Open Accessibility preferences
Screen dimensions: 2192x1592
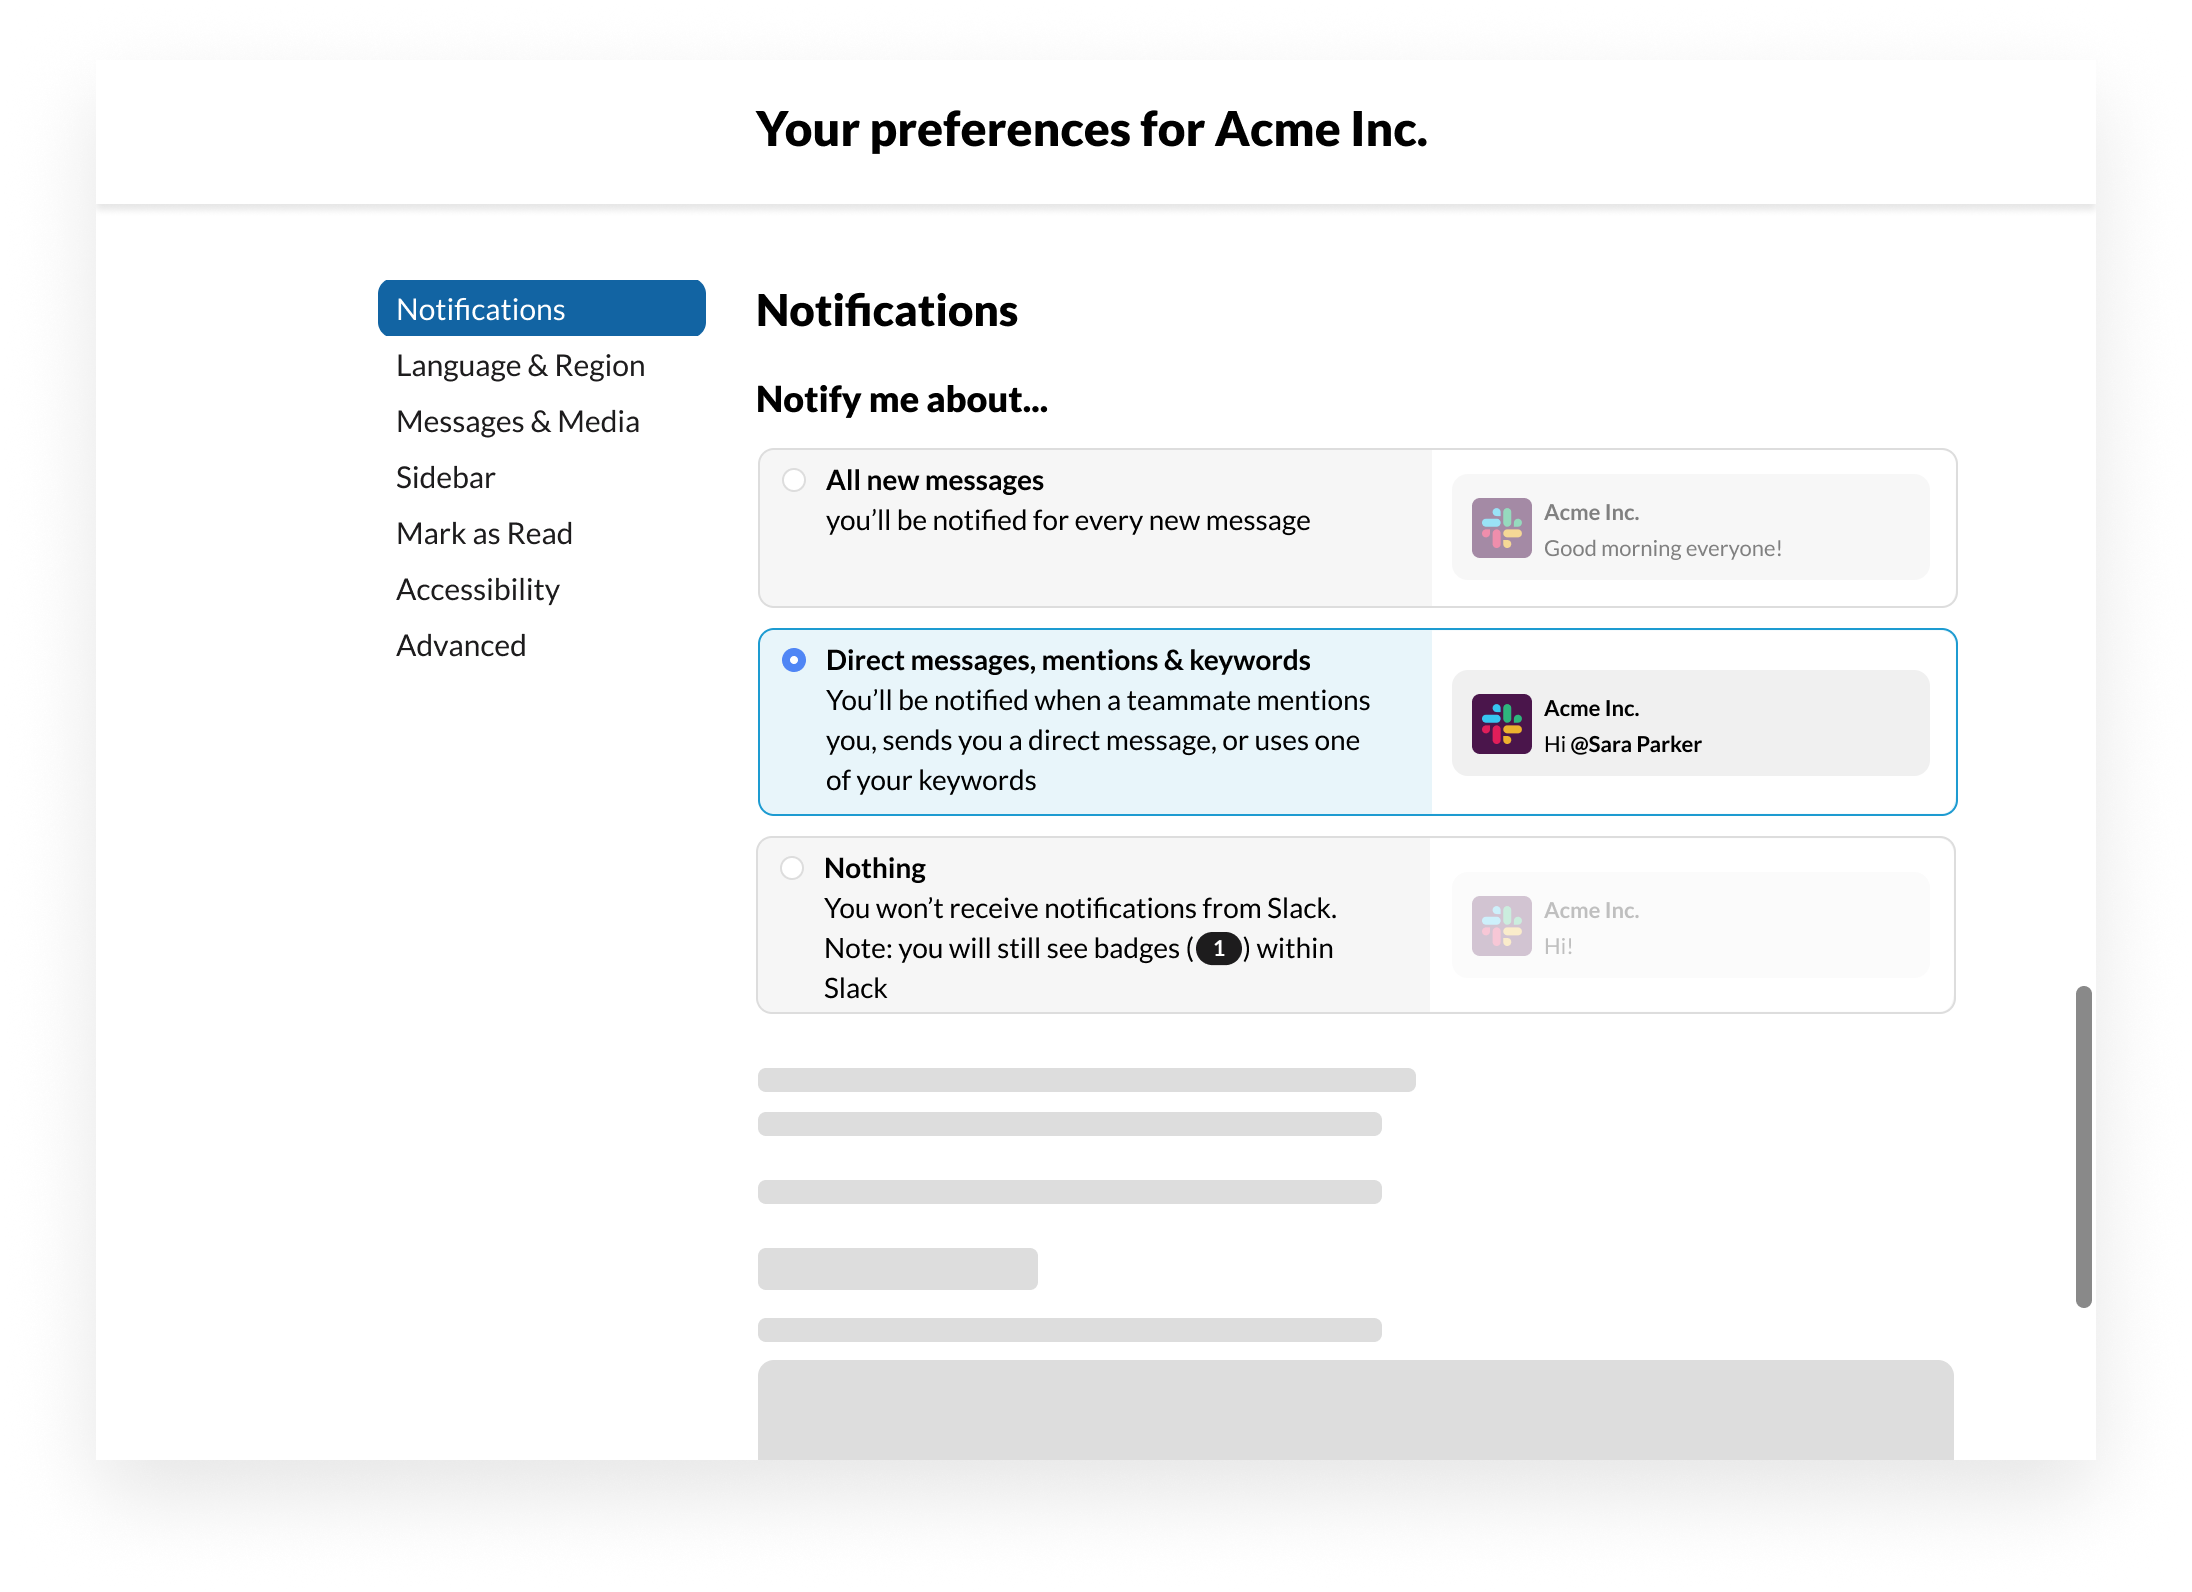tap(478, 590)
